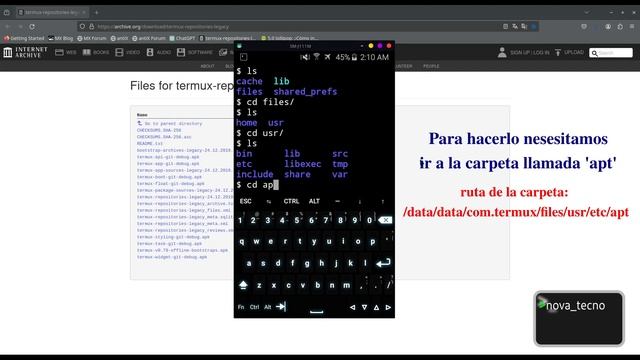Click the browser back arrow

click(7, 27)
